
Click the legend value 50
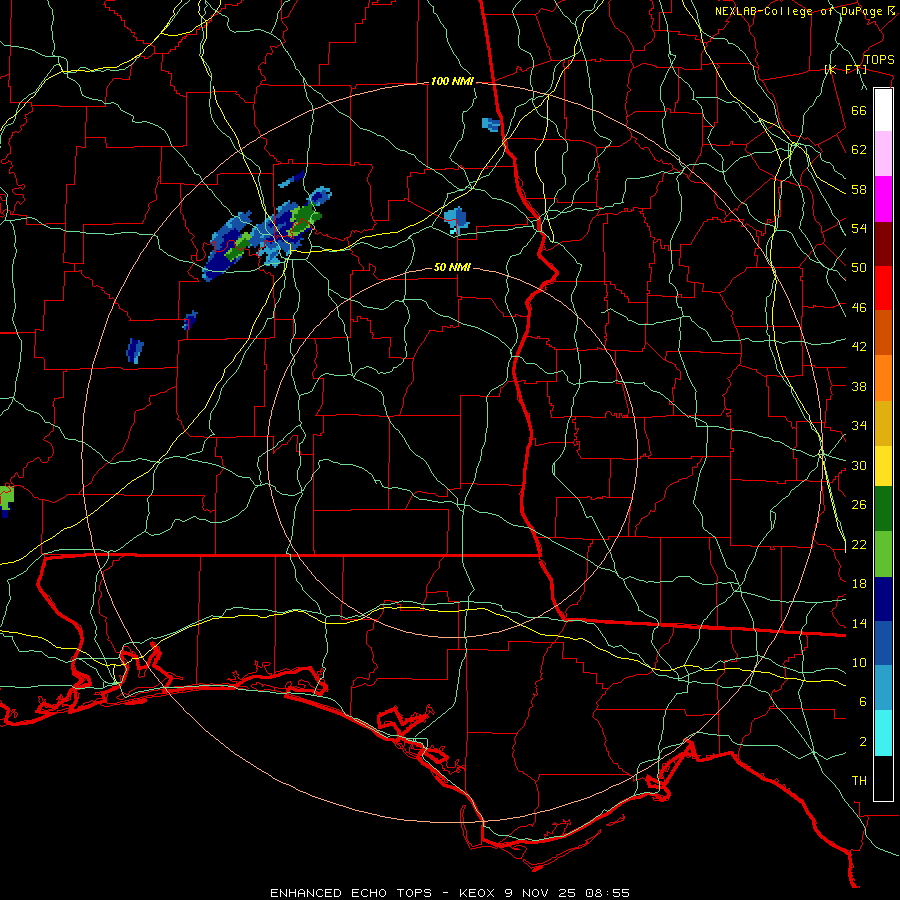859,268
